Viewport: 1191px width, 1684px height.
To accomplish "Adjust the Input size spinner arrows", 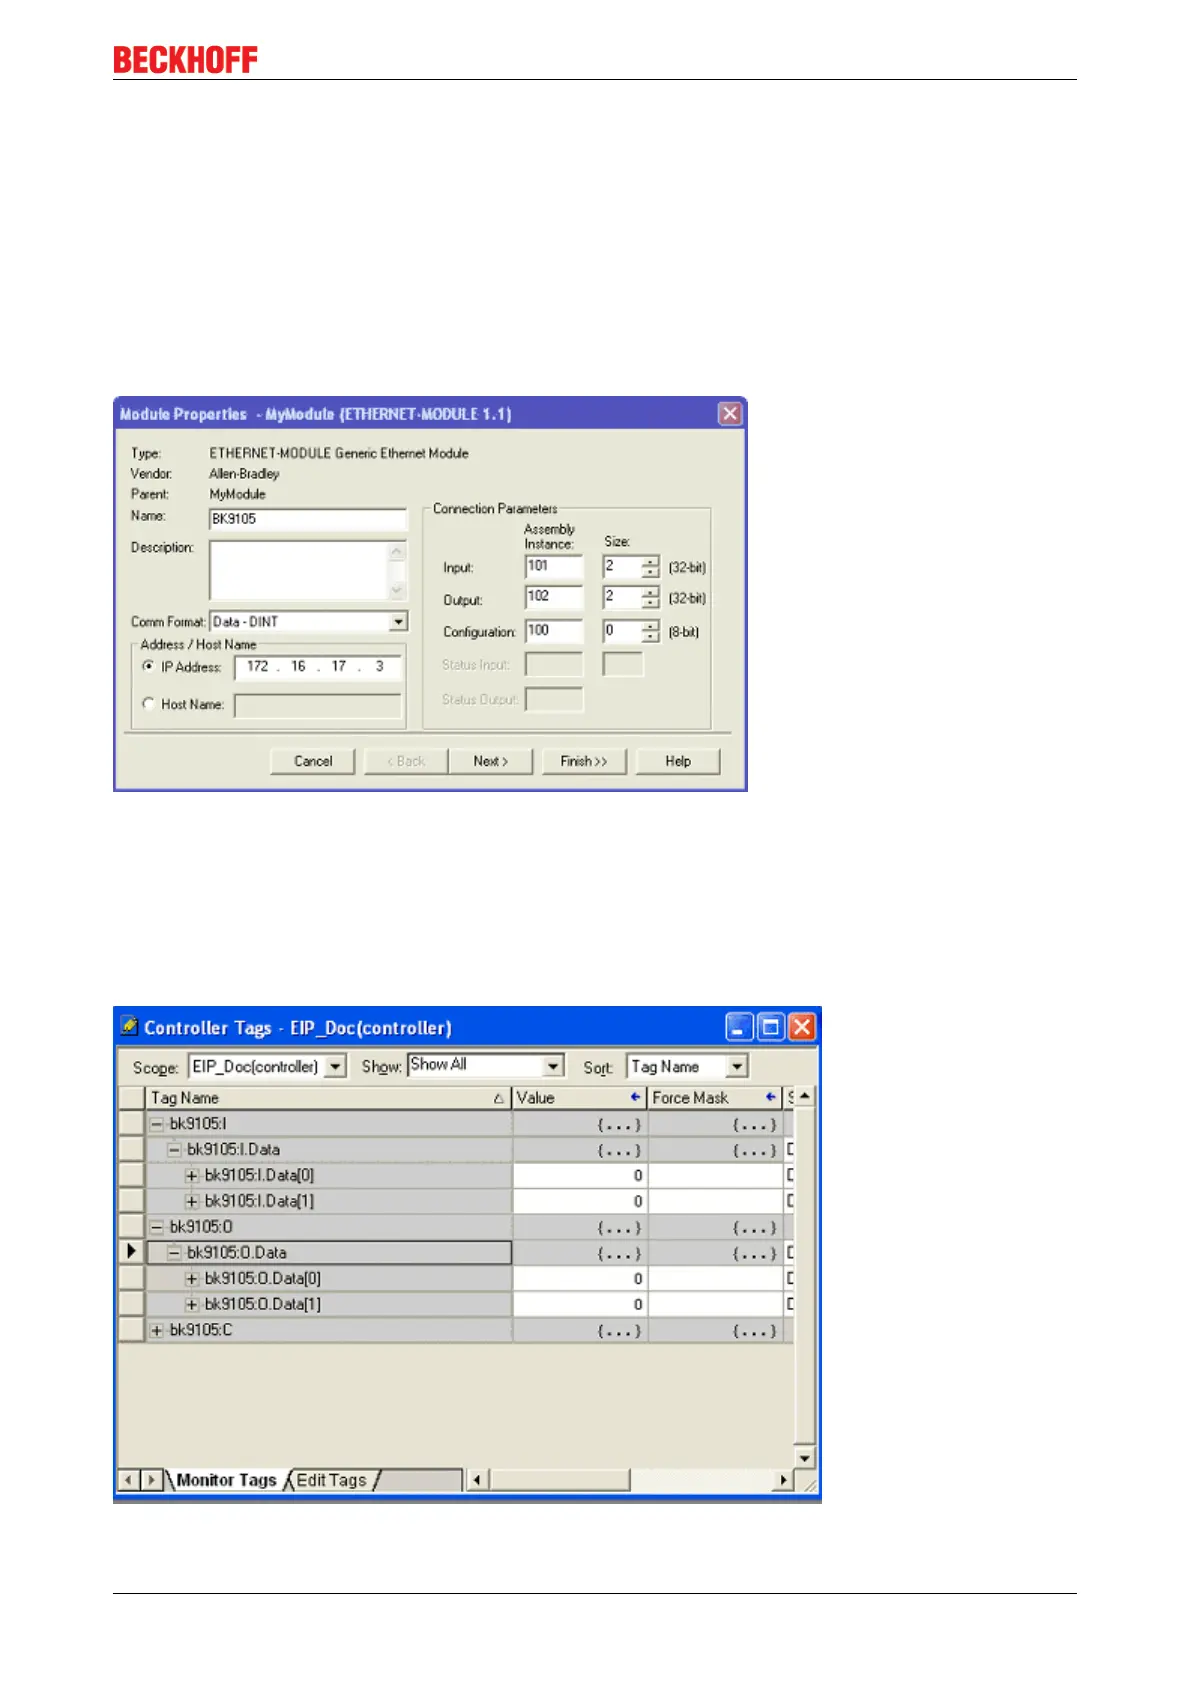I will click(651, 567).
